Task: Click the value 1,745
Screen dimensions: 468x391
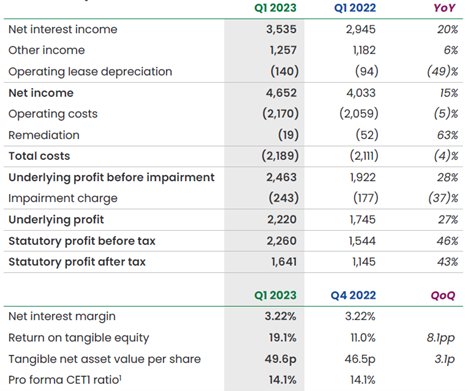Action: tap(363, 220)
